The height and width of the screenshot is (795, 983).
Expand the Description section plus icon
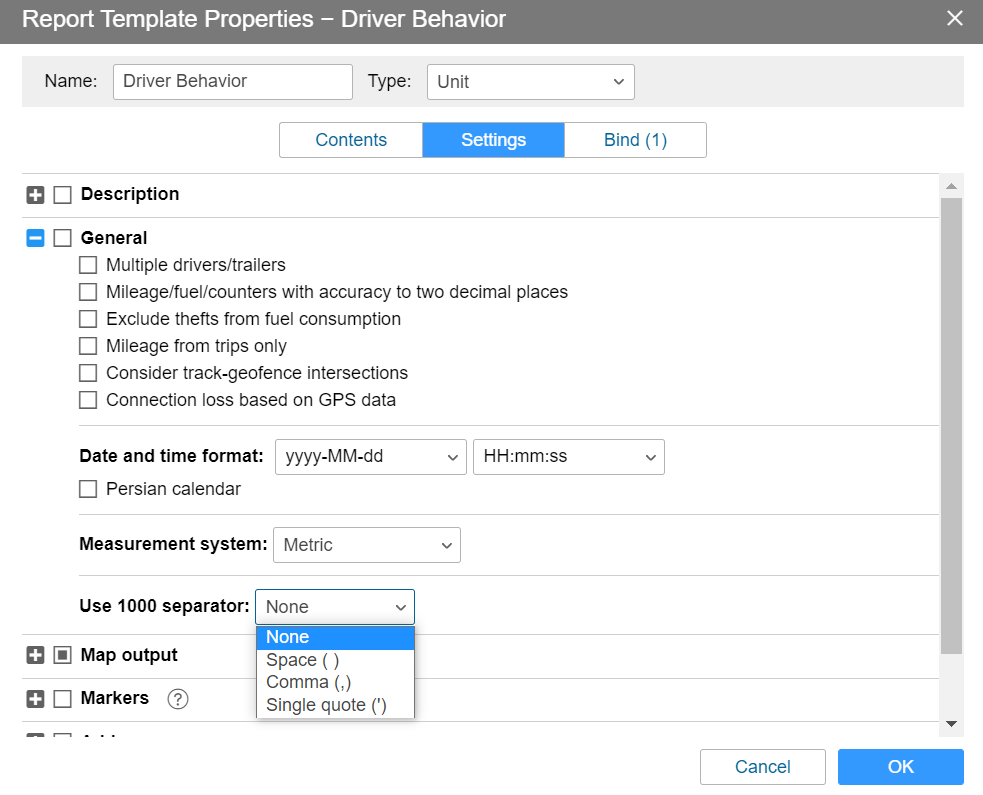(35, 195)
